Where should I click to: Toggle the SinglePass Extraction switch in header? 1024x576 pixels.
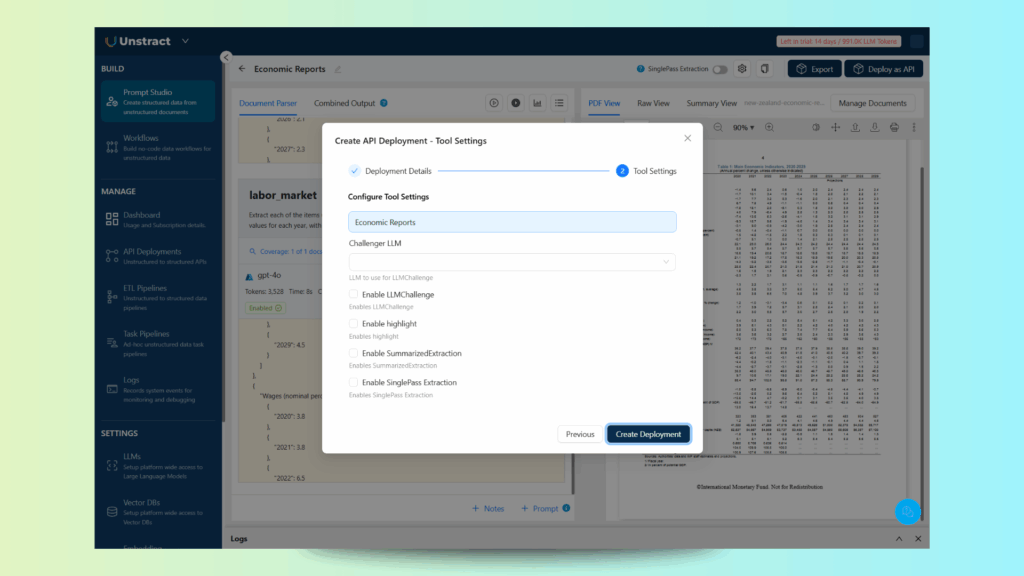coord(720,69)
